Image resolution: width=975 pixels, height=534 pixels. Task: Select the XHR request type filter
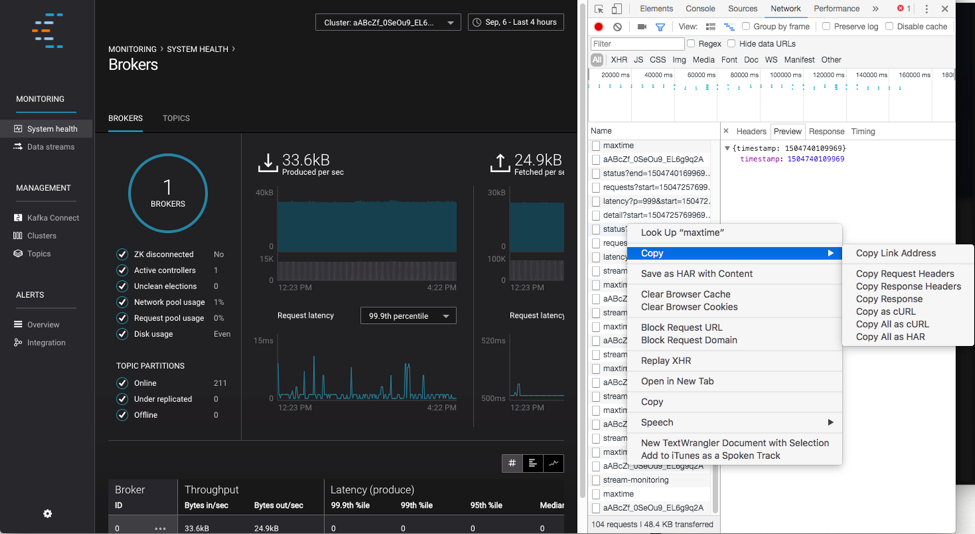click(x=619, y=60)
